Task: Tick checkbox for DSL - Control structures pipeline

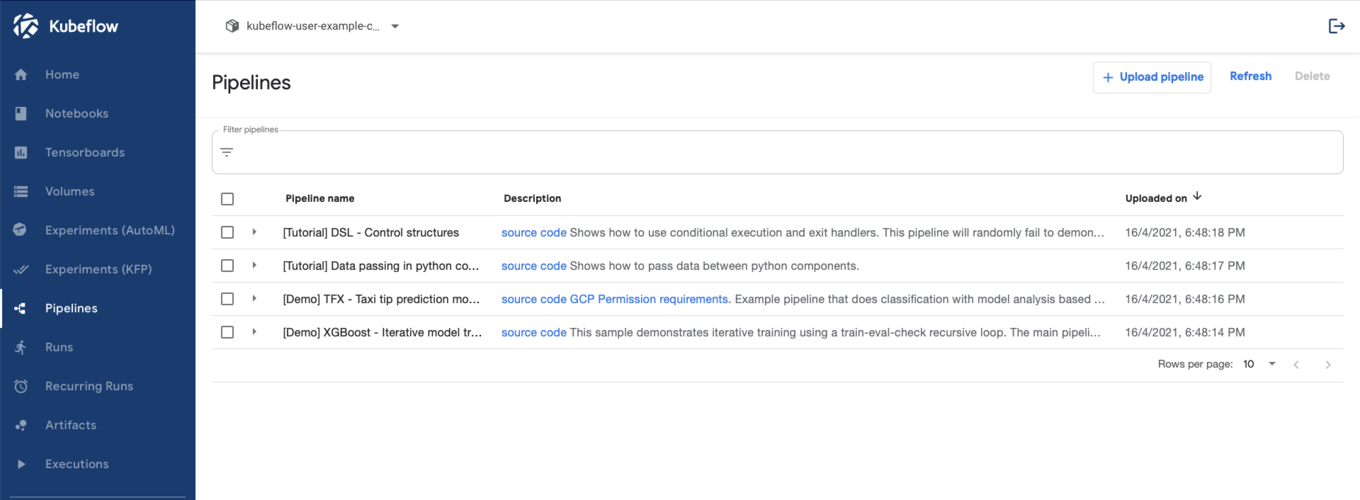Action: coord(227,232)
